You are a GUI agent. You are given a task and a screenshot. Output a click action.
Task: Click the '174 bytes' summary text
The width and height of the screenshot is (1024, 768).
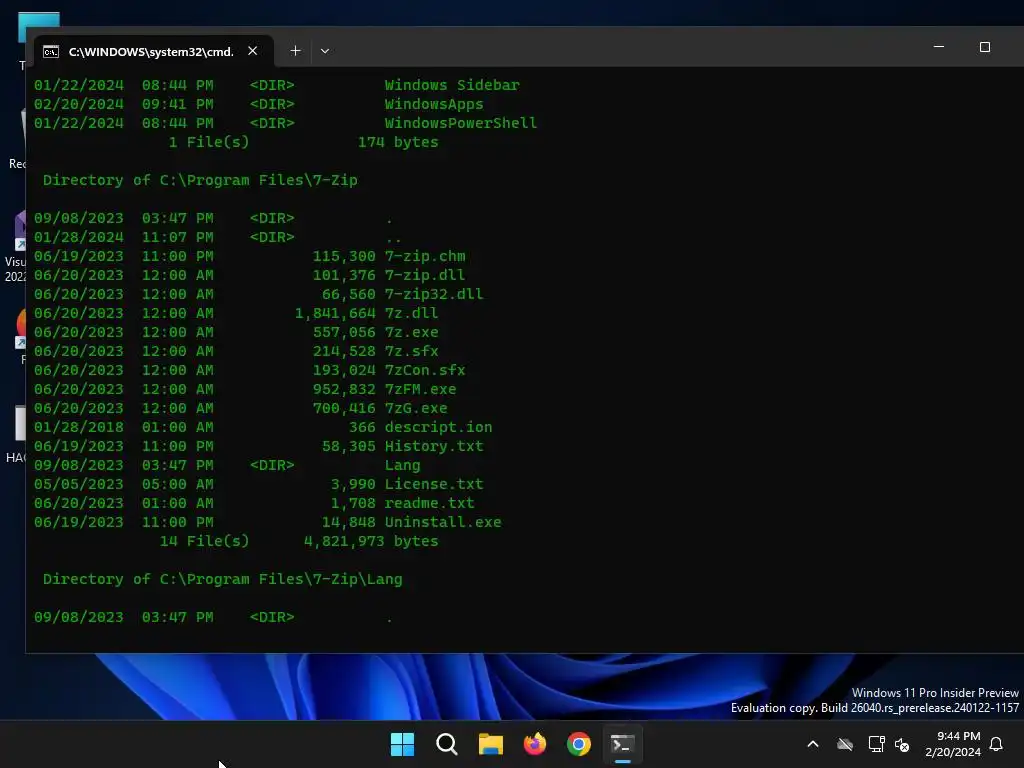click(398, 142)
